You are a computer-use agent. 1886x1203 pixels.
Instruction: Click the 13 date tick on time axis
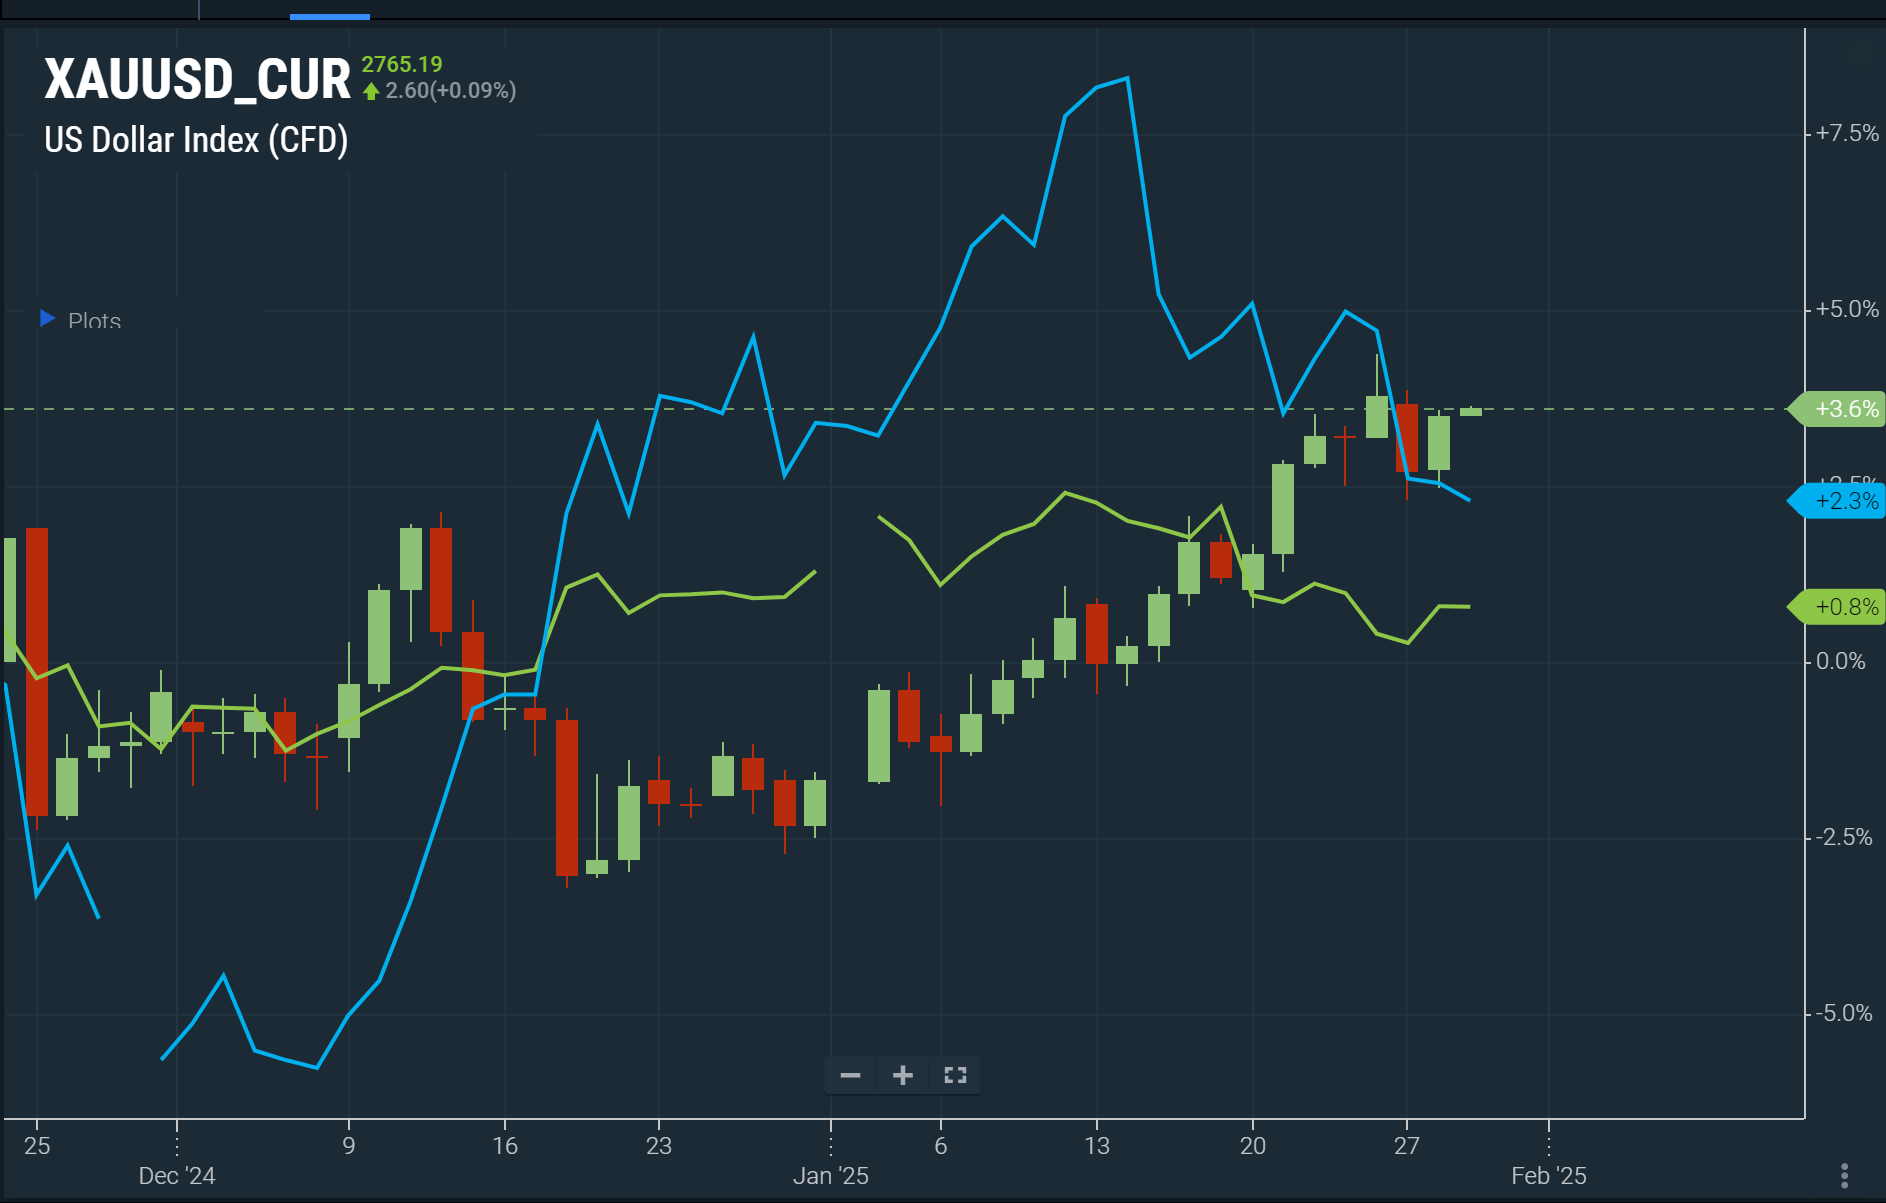[x=1096, y=1145]
